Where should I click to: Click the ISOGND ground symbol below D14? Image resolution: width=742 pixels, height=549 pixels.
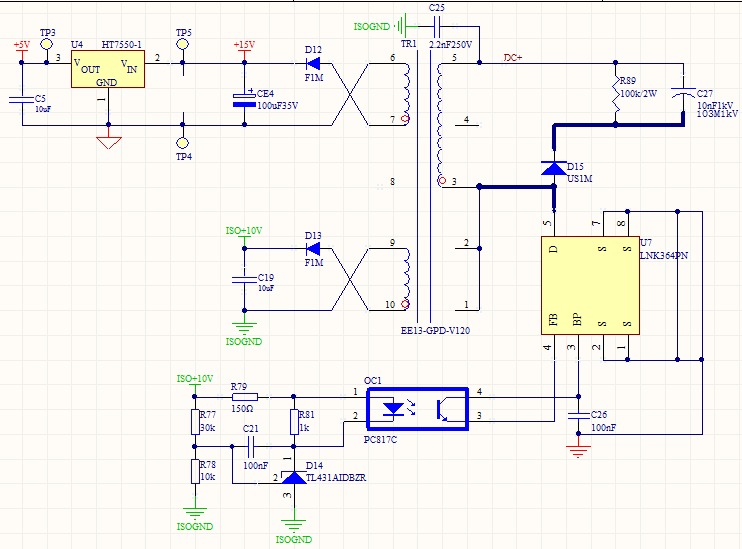(294, 526)
